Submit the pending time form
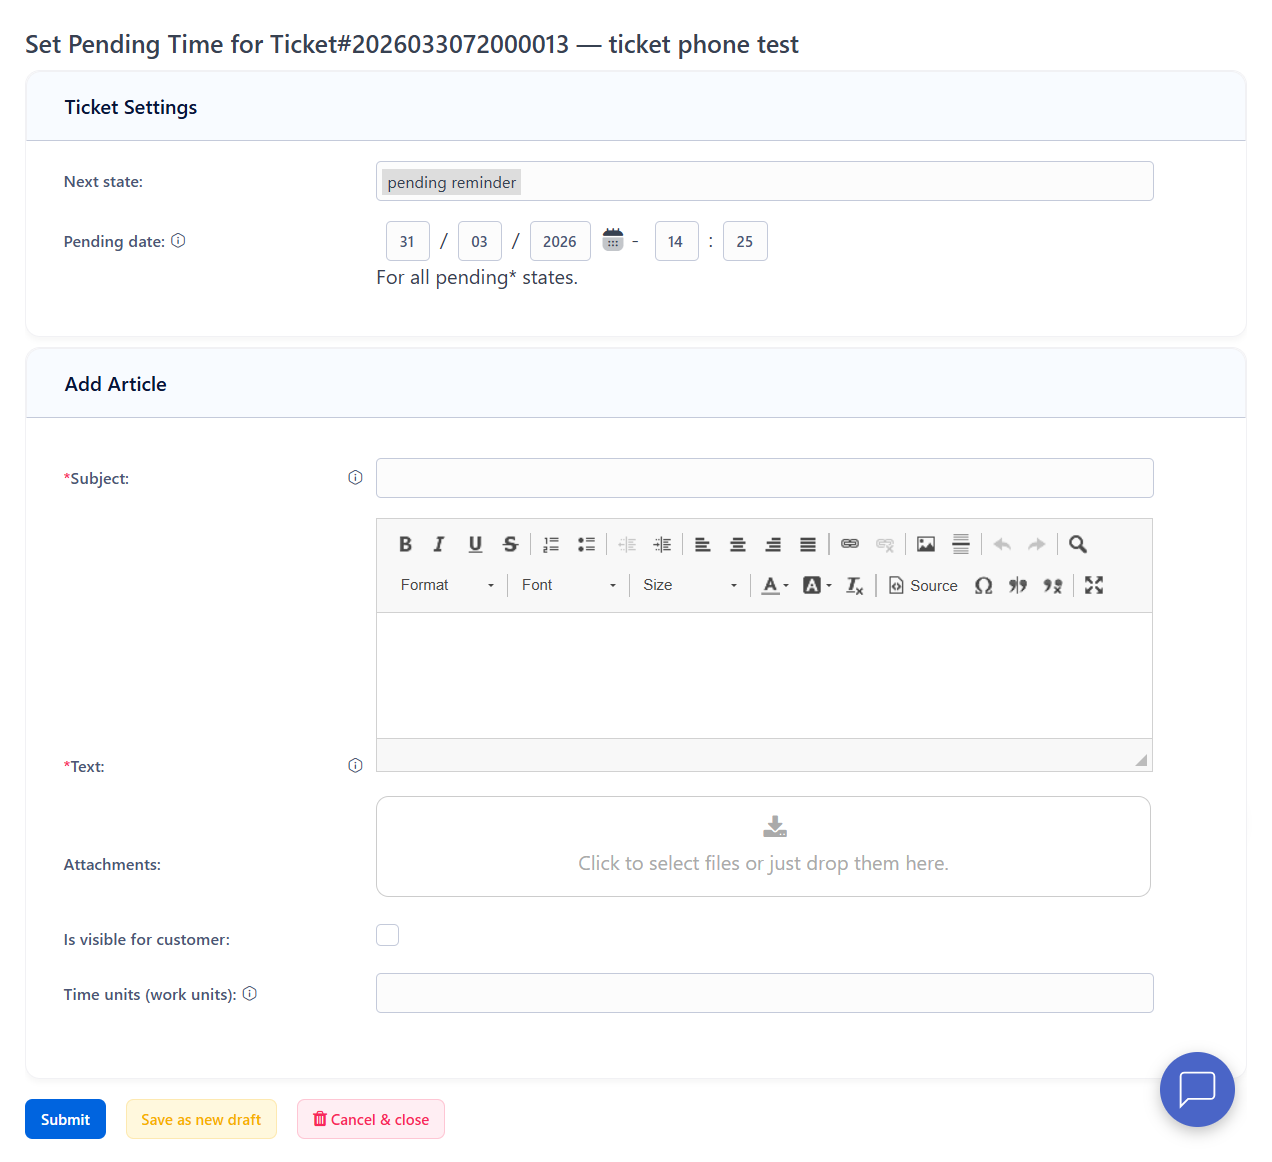1272x1162 pixels. (65, 1119)
